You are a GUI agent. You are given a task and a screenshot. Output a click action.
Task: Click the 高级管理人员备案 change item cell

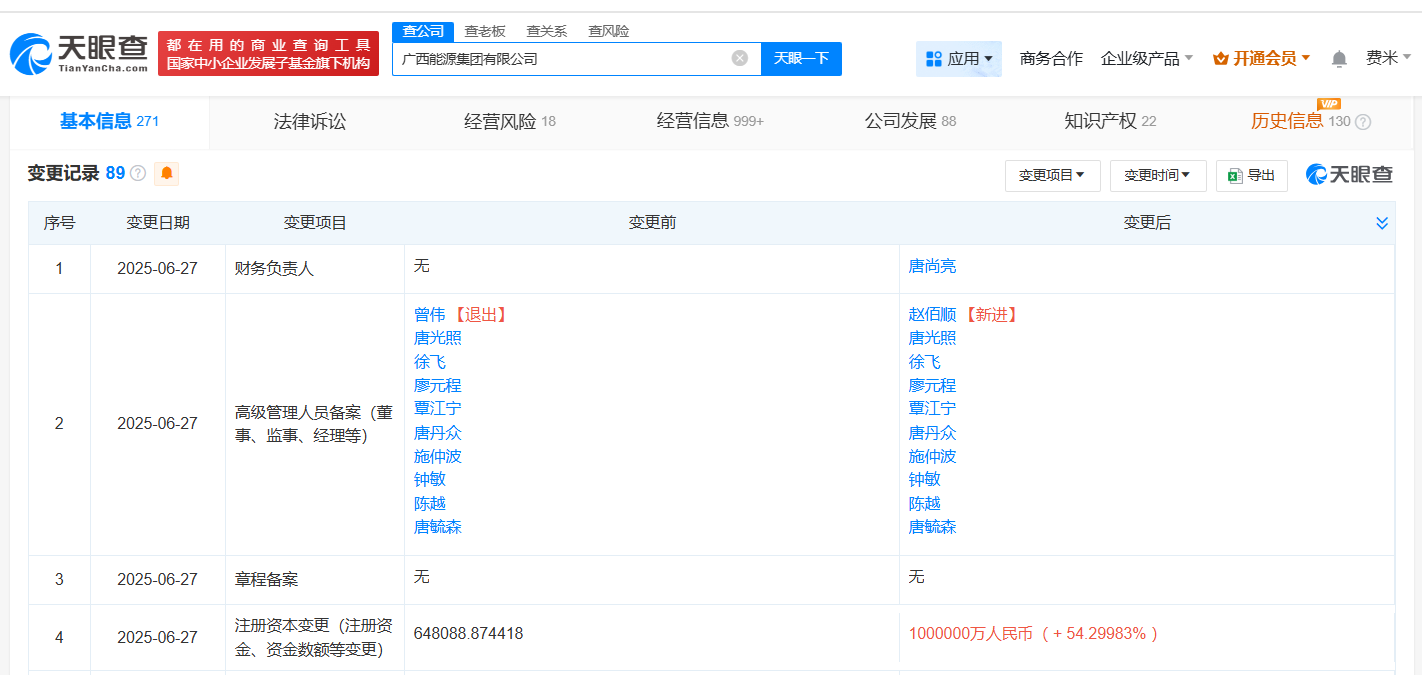coord(314,424)
